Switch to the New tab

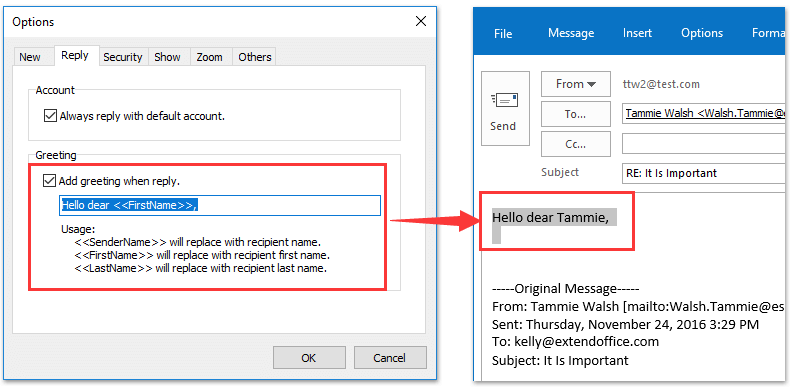[x=30, y=57]
